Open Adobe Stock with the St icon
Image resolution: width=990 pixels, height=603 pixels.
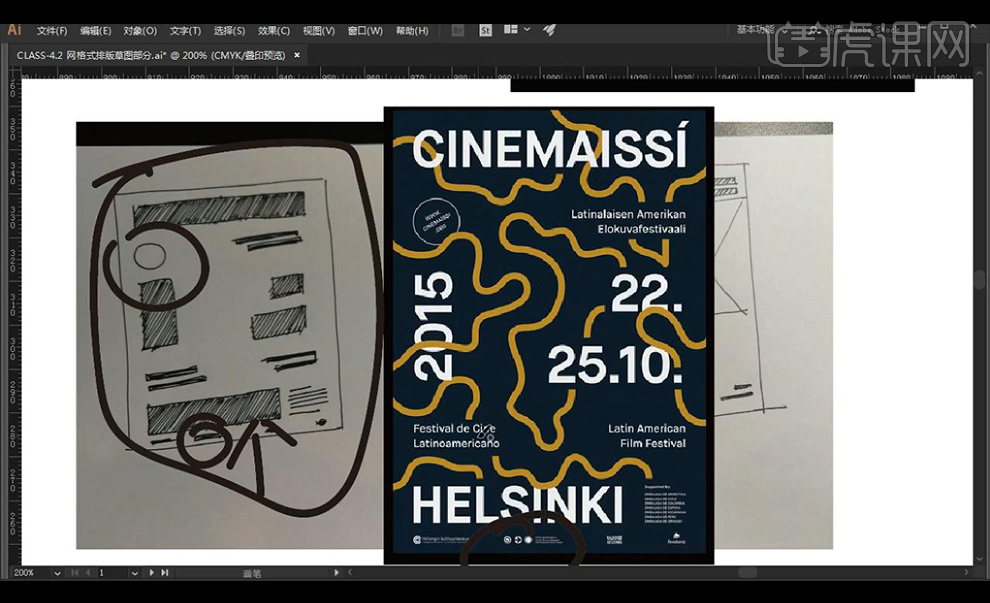coord(486,30)
